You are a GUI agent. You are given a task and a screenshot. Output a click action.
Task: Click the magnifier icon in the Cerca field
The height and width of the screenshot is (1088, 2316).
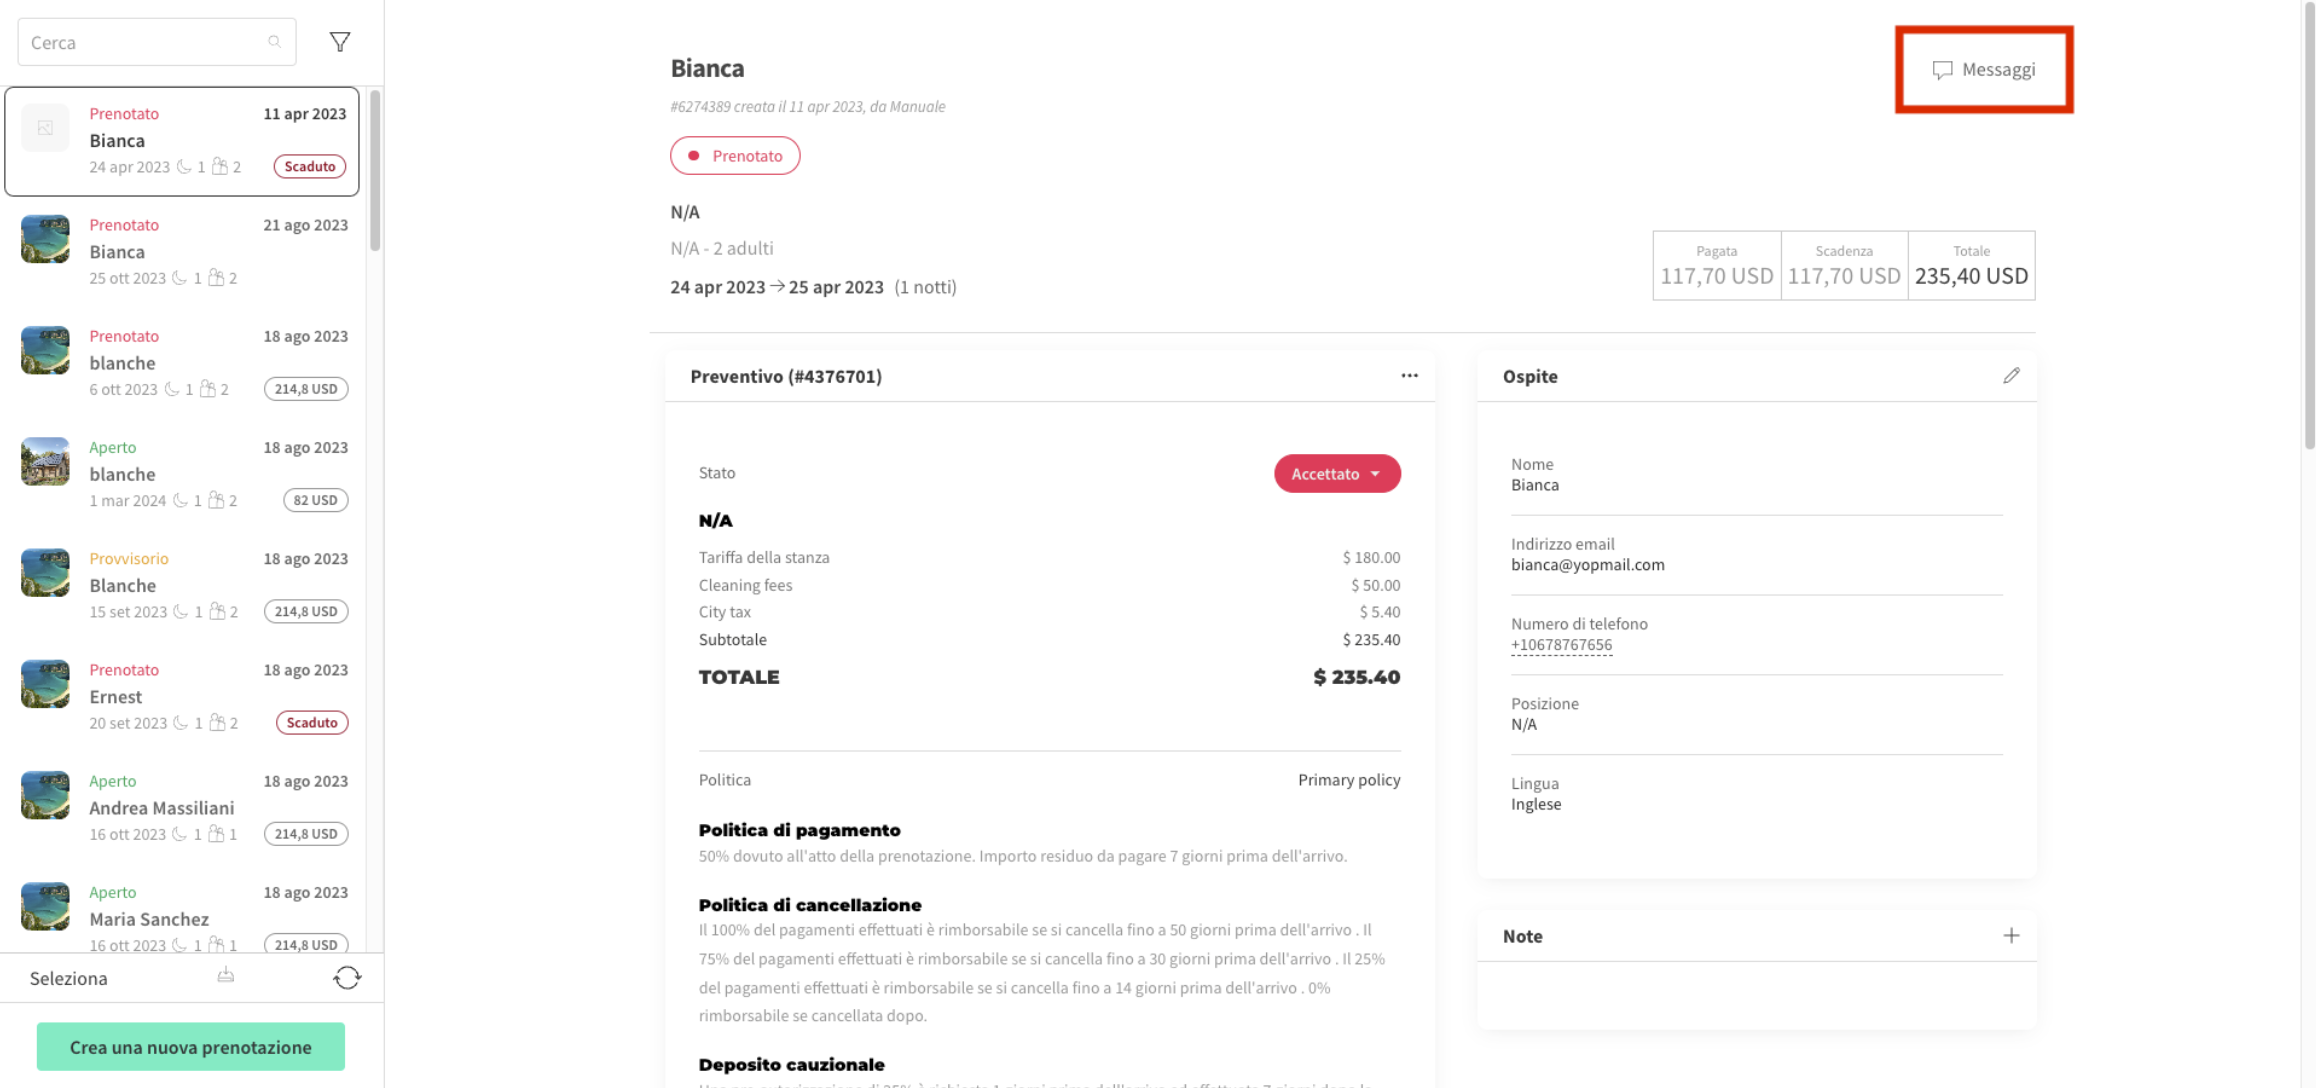point(274,41)
